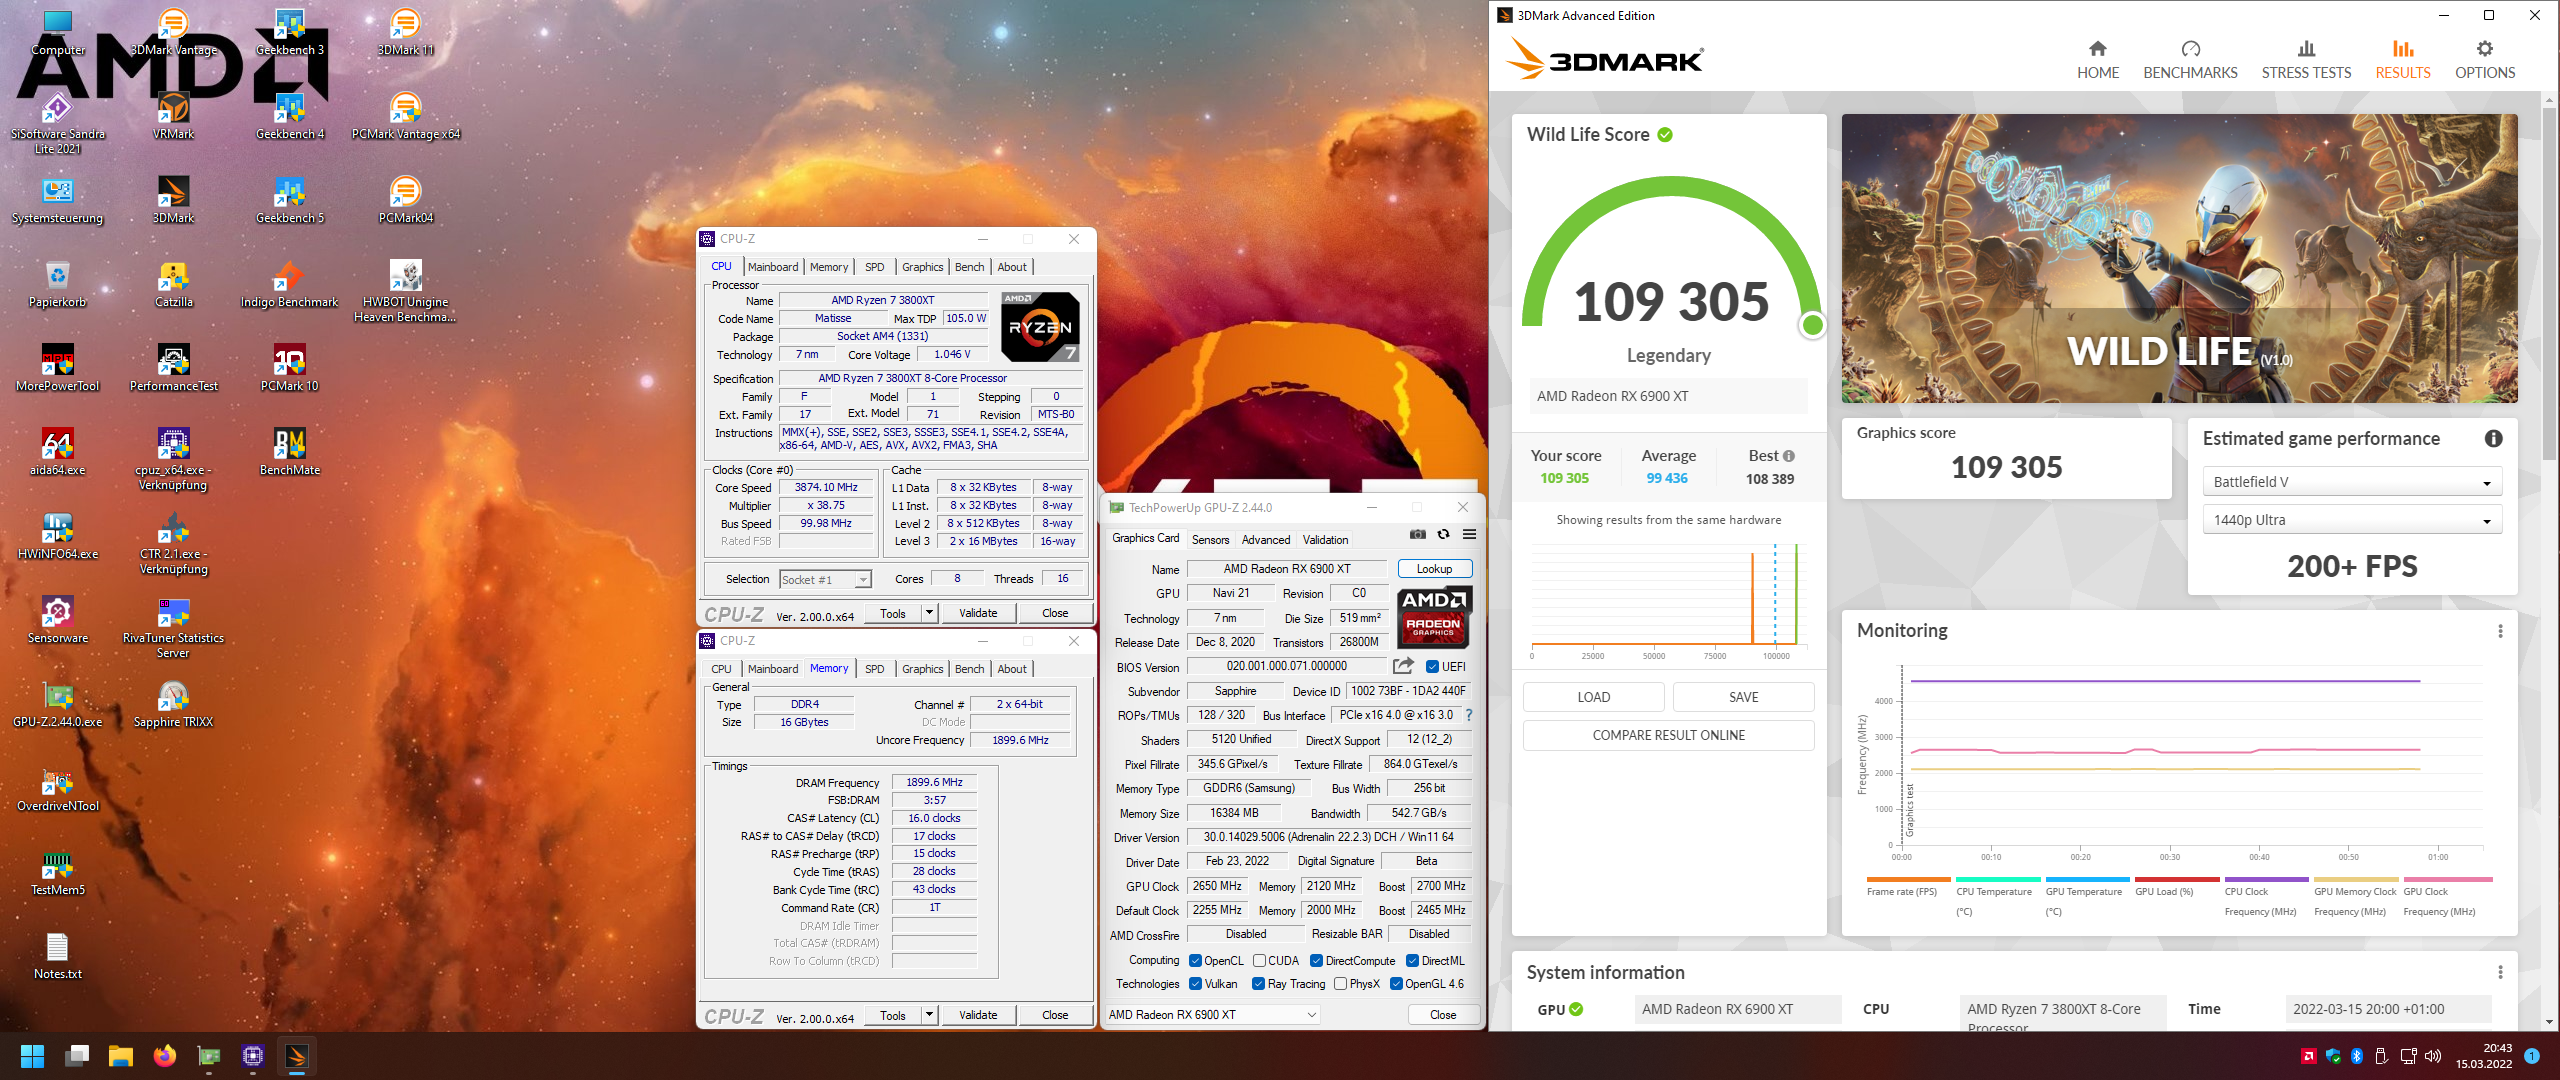Open the Monitoring panel three-dot menu
Image resolution: width=2560 pixels, height=1080 pixels.
click(x=2500, y=631)
